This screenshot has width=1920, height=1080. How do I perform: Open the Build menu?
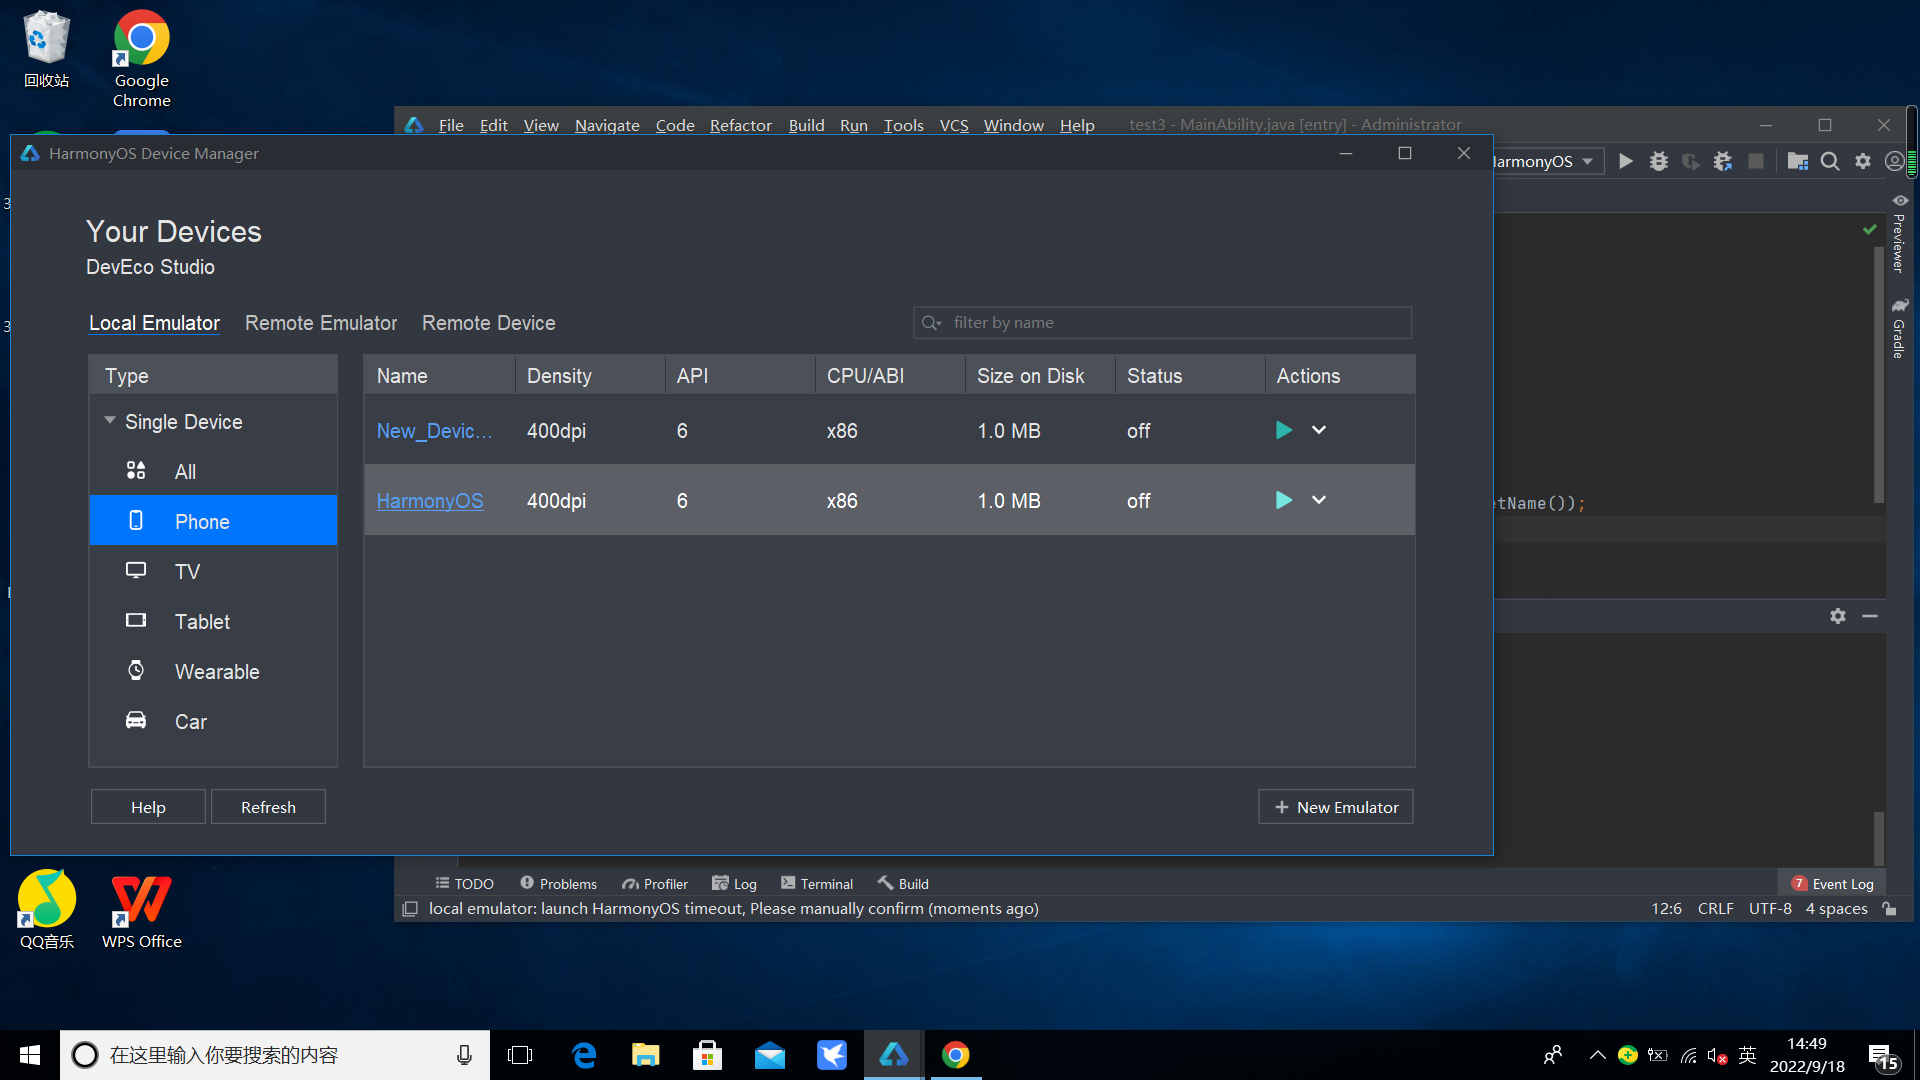pos(806,125)
